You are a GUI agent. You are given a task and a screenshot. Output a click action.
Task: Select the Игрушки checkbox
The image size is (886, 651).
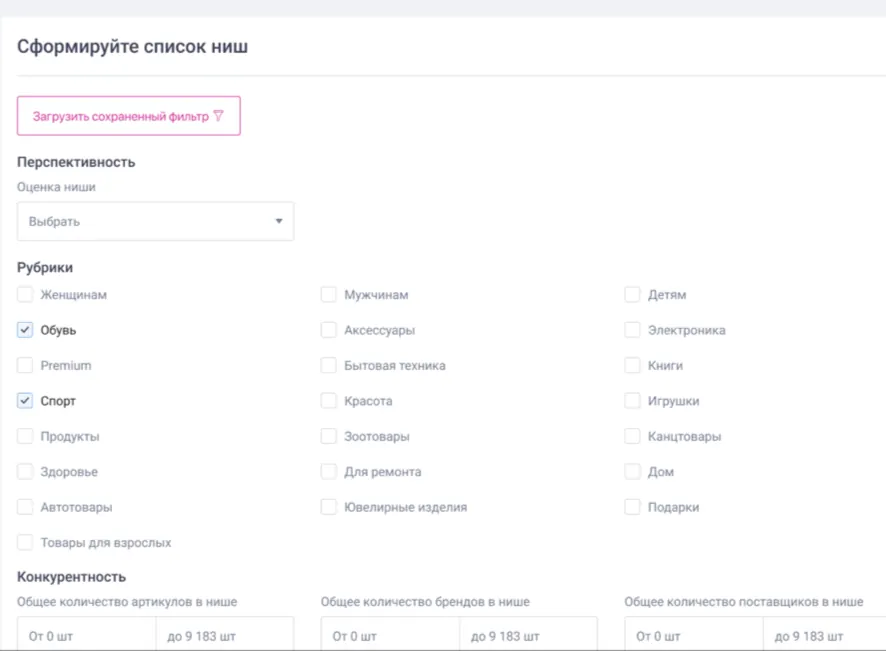click(x=632, y=401)
